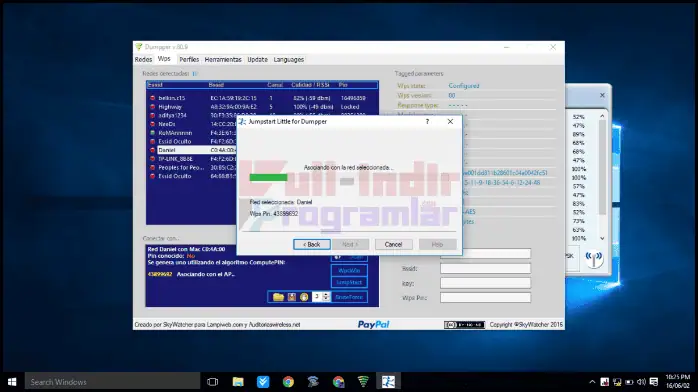Screen dimensions: 698x392
Task: Open File Explorer from the taskbar
Action: tap(238, 382)
